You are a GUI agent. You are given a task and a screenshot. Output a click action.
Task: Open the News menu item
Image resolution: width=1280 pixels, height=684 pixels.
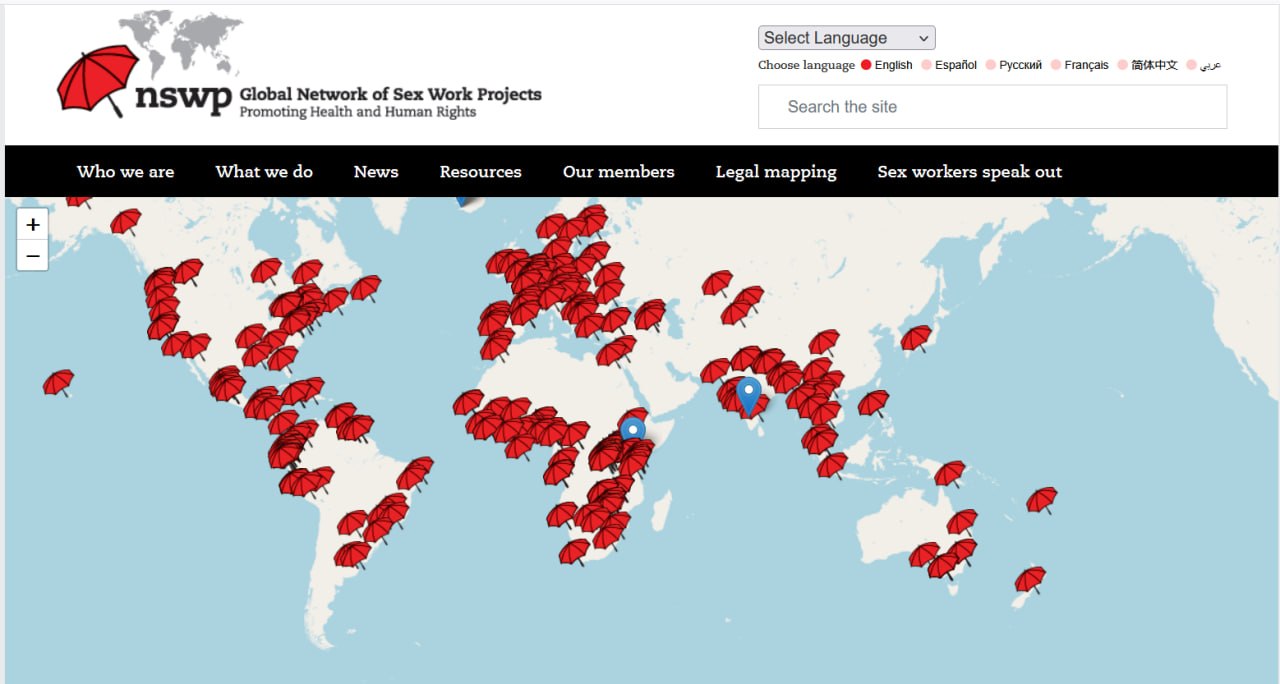pos(376,172)
